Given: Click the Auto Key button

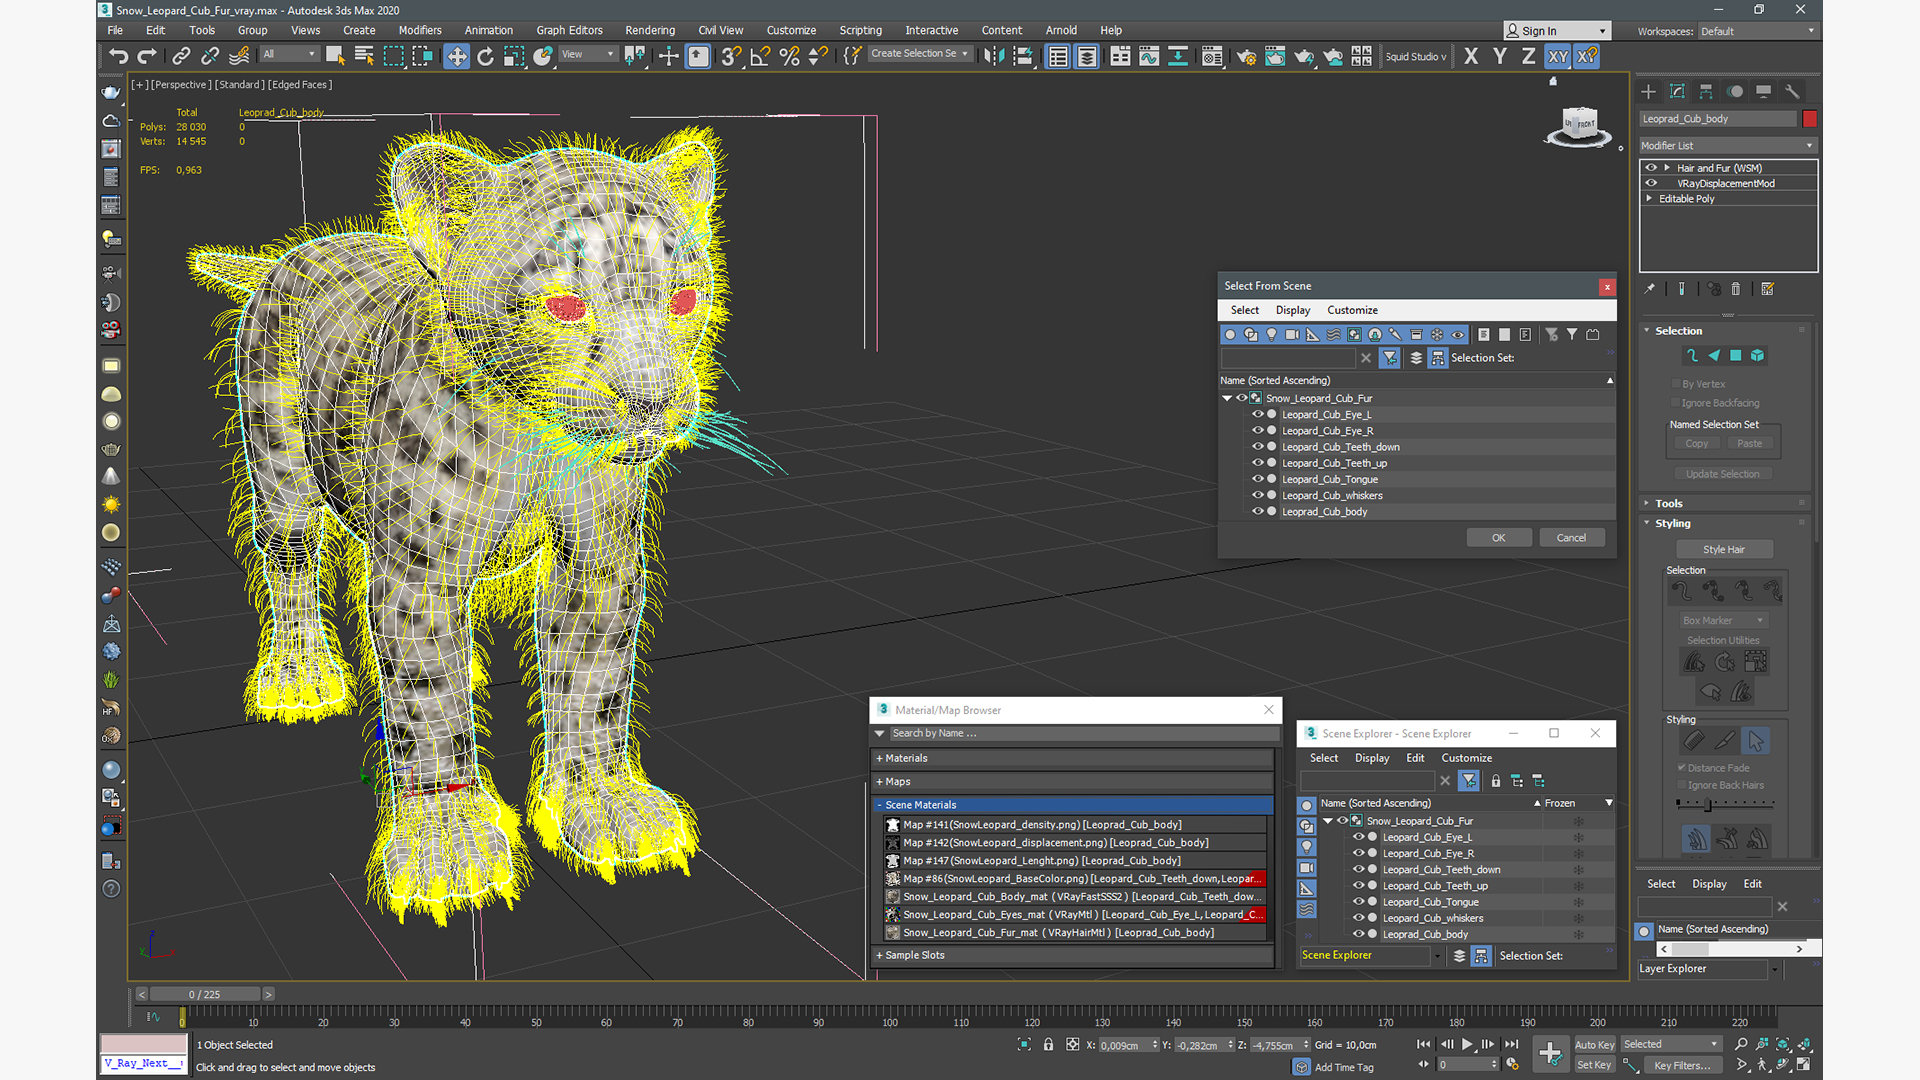Looking at the screenshot, I should (1594, 1045).
